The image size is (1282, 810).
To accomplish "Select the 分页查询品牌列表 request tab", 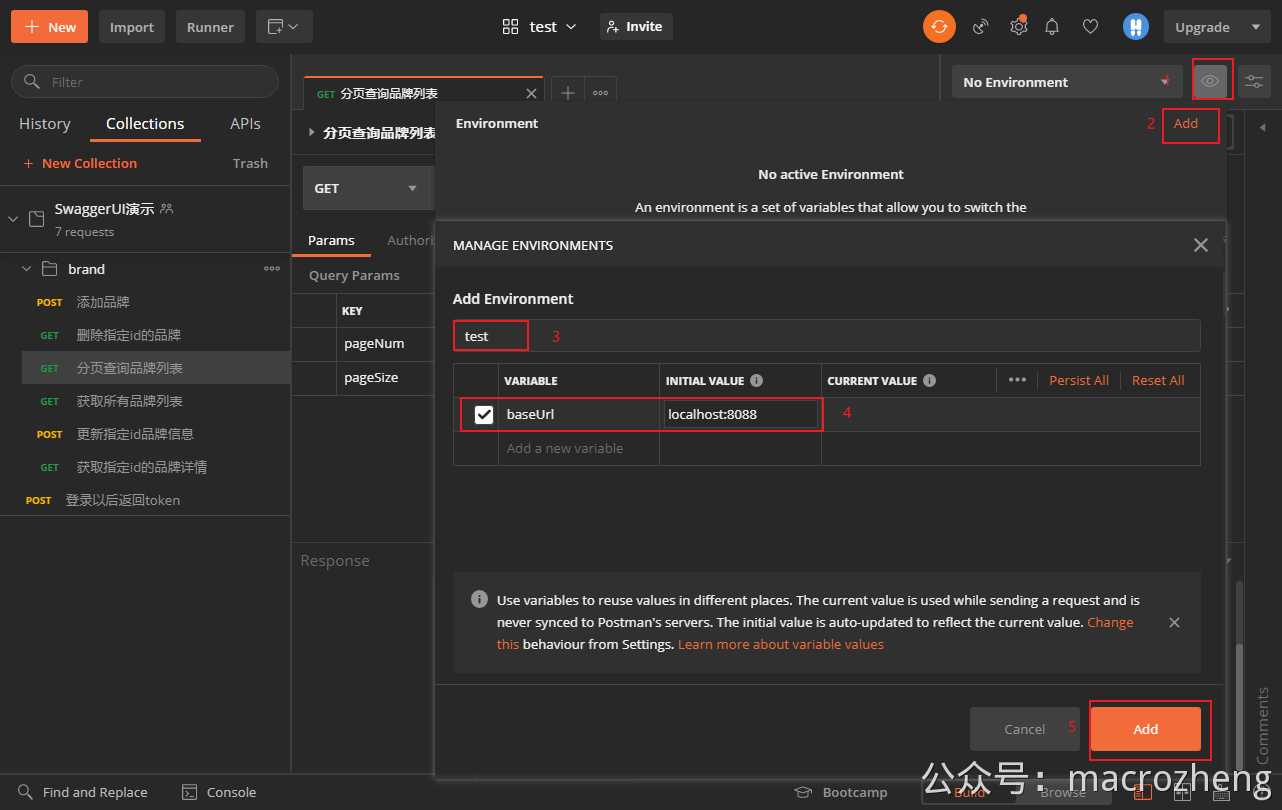I will pyautogui.click(x=423, y=93).
